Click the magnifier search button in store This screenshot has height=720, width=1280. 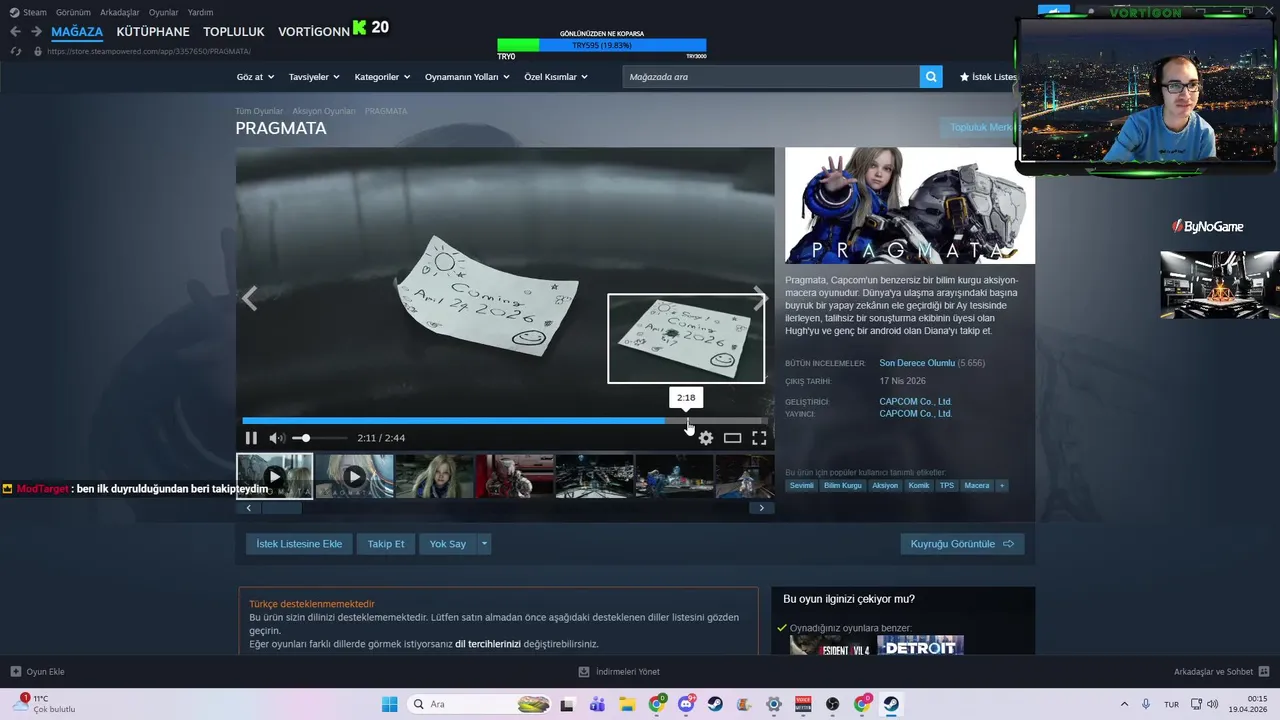tap(931, 77)
